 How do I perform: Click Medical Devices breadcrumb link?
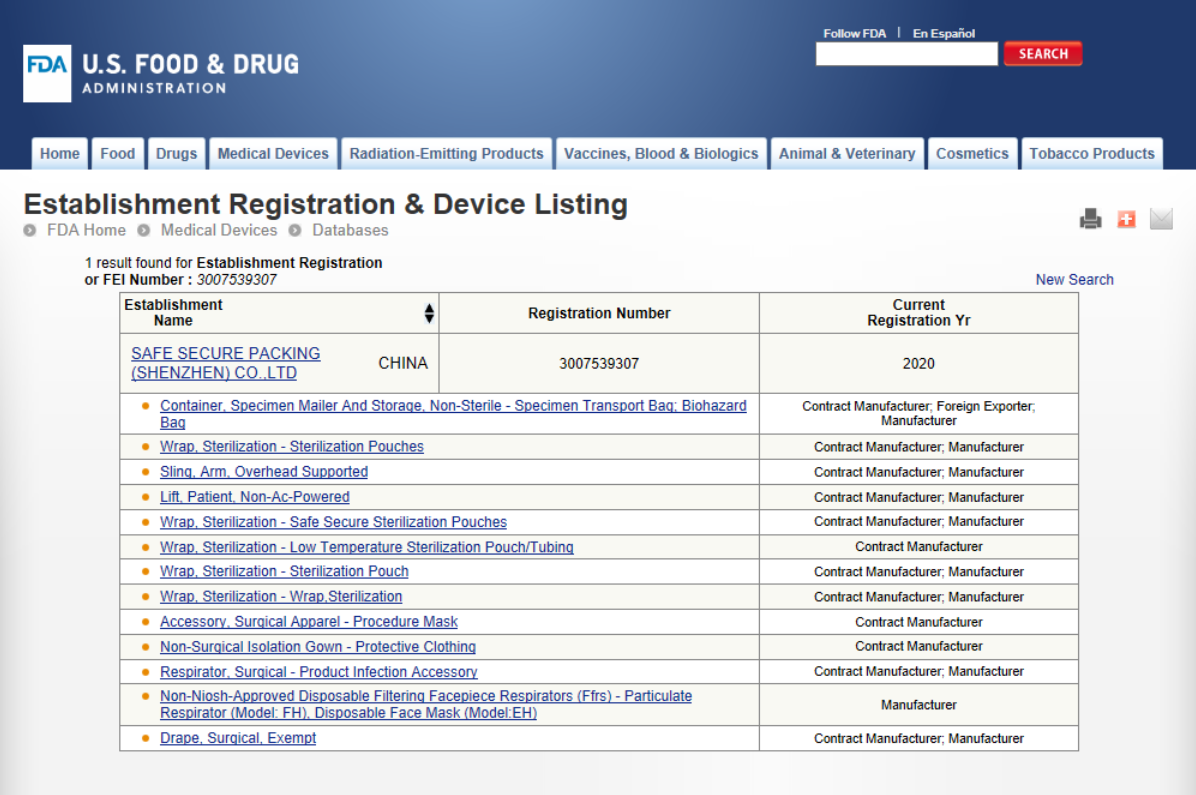[x=219, y=230]
